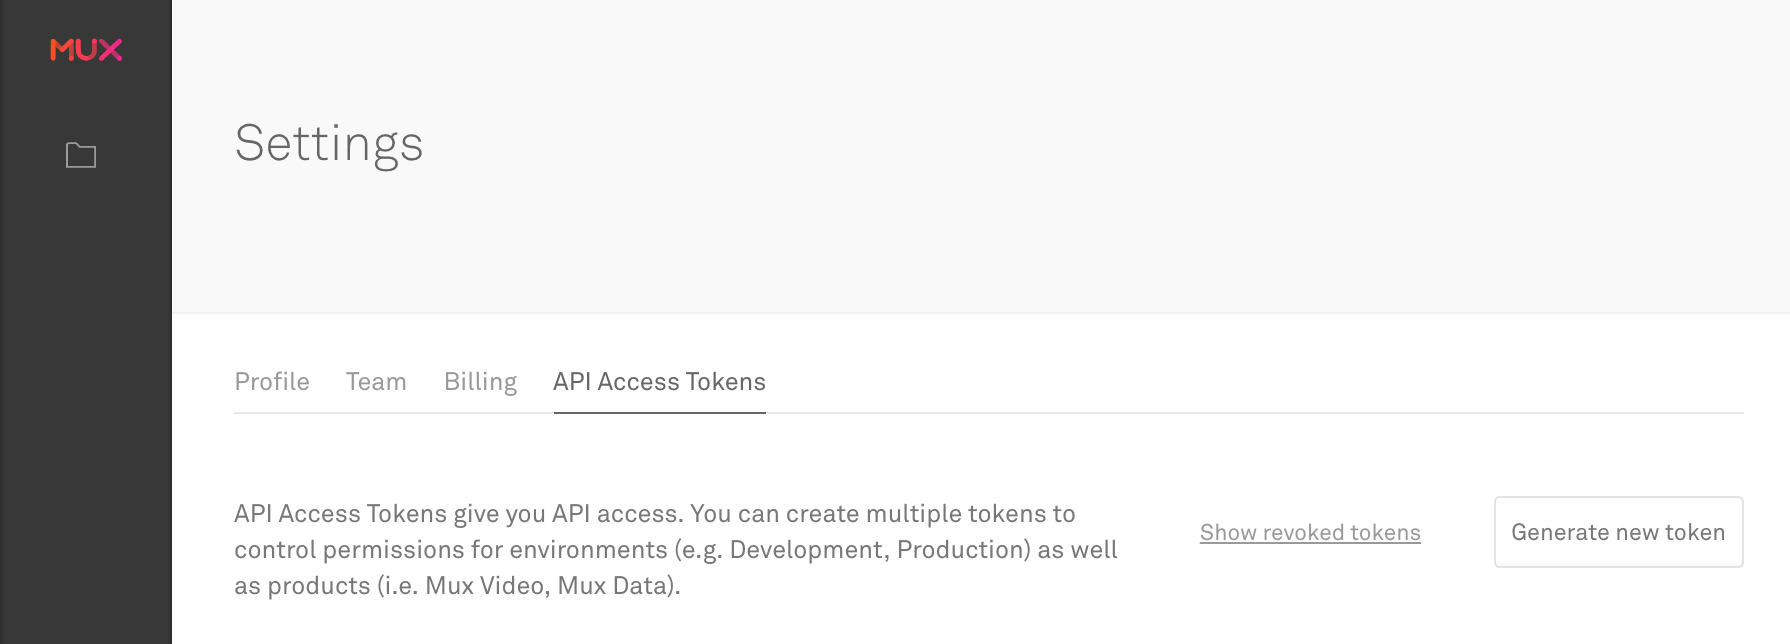This screenshot has height=644, width=1790.
Task: Edit your account under the Profile tab
Action: click(272, 382)
